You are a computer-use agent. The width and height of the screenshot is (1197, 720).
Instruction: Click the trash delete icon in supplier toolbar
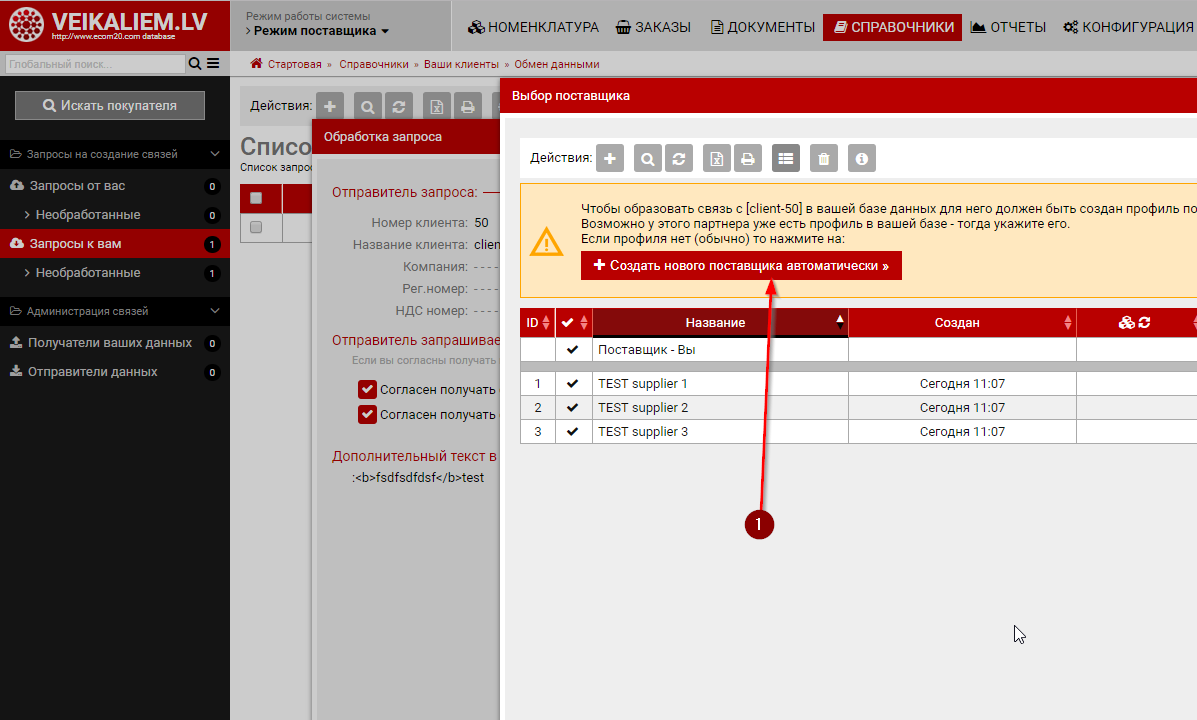pyautogui.click(x=823, y=158)
